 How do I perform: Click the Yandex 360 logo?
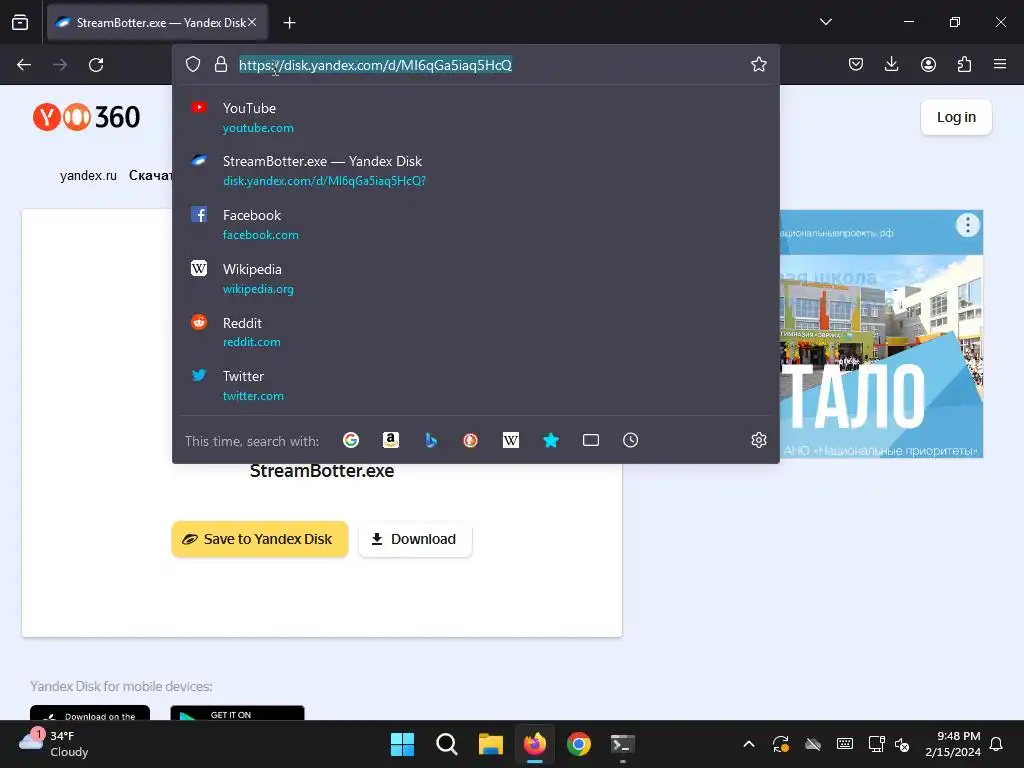86,117
